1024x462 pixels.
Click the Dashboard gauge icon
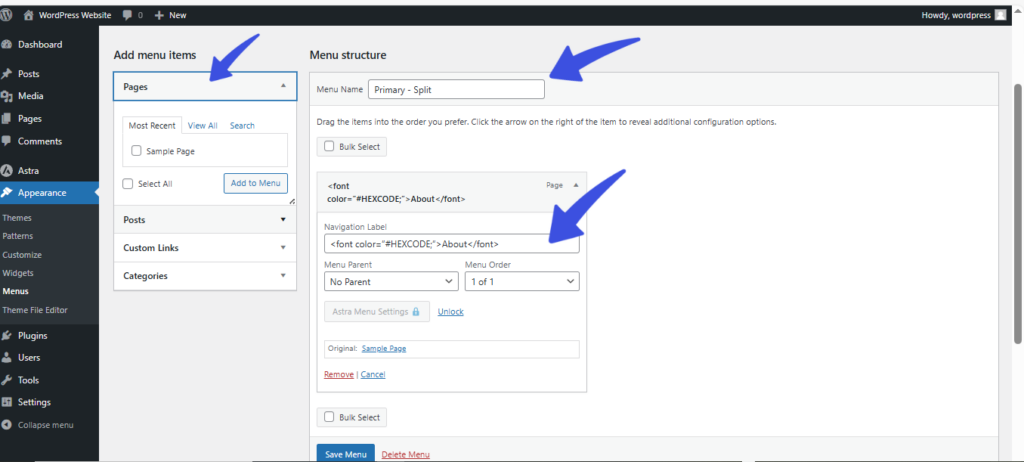(x=7, y=44)
